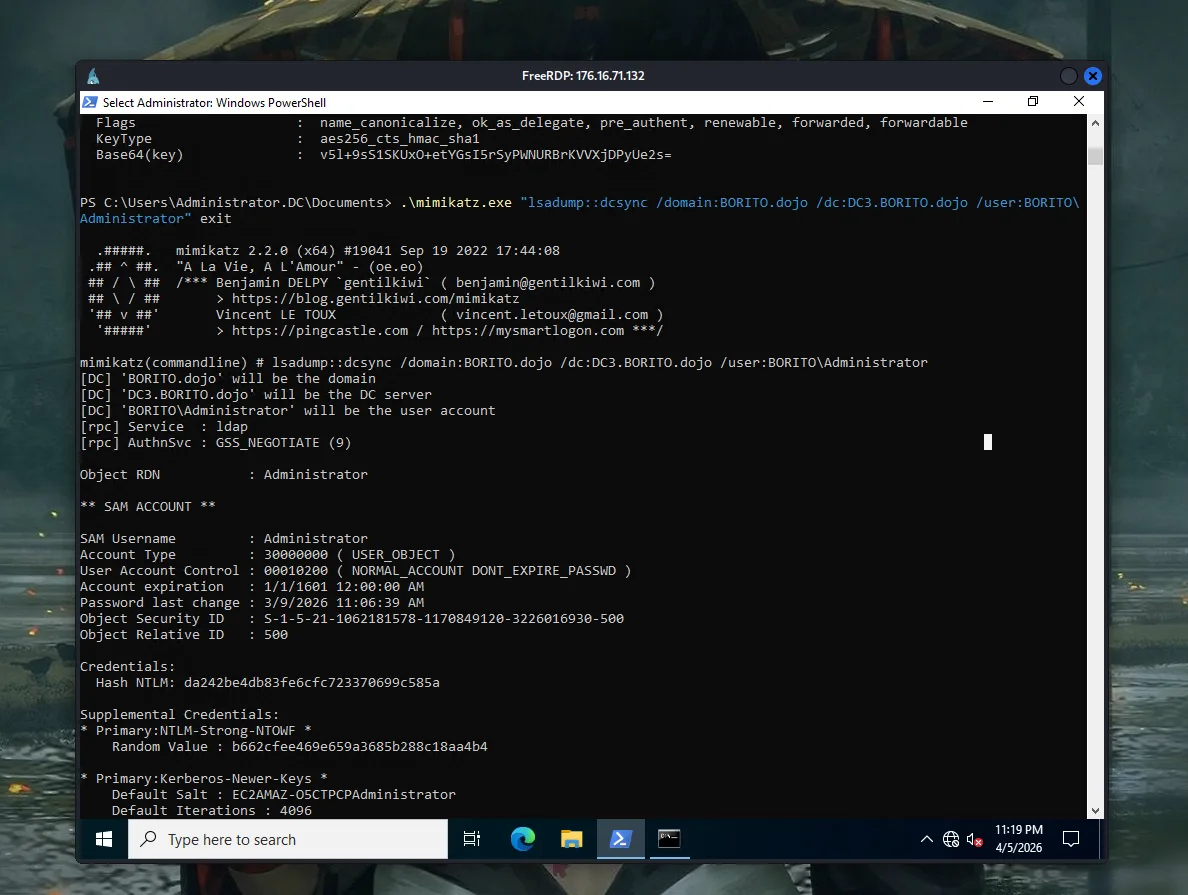Restore down the PowerShell window
The height and width of the screenshot is (895, 1188).
(x=1033, y=102)
